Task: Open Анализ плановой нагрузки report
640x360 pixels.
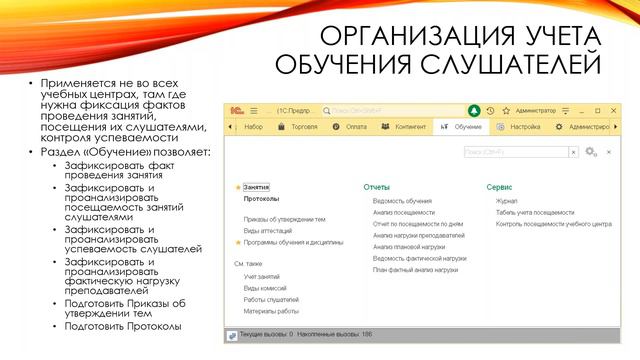Action: 409,247
